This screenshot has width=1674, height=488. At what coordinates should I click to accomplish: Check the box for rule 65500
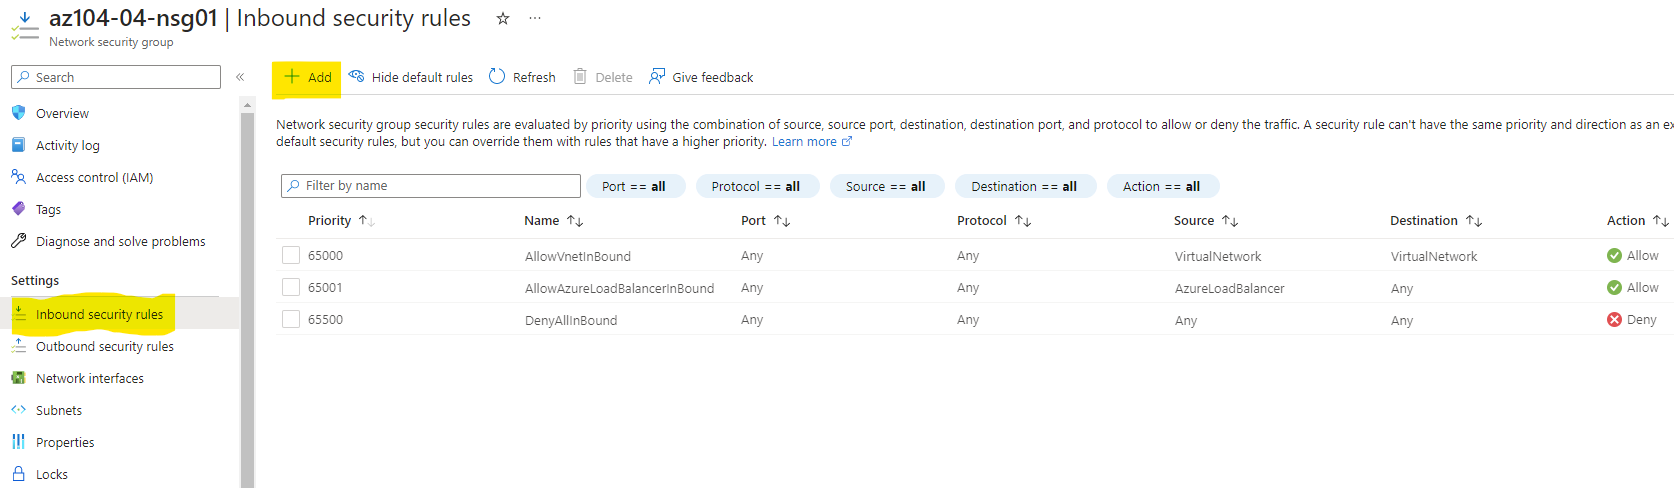pos(291,319)
